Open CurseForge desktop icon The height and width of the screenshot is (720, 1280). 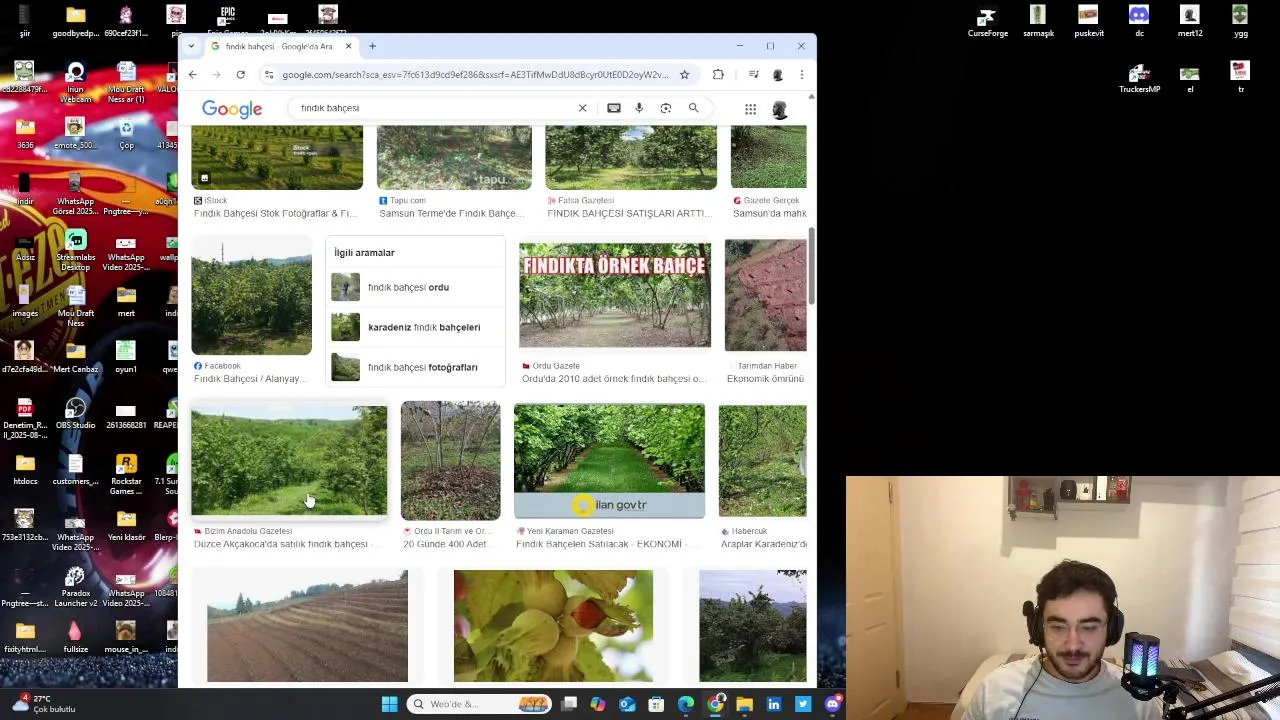987,21
